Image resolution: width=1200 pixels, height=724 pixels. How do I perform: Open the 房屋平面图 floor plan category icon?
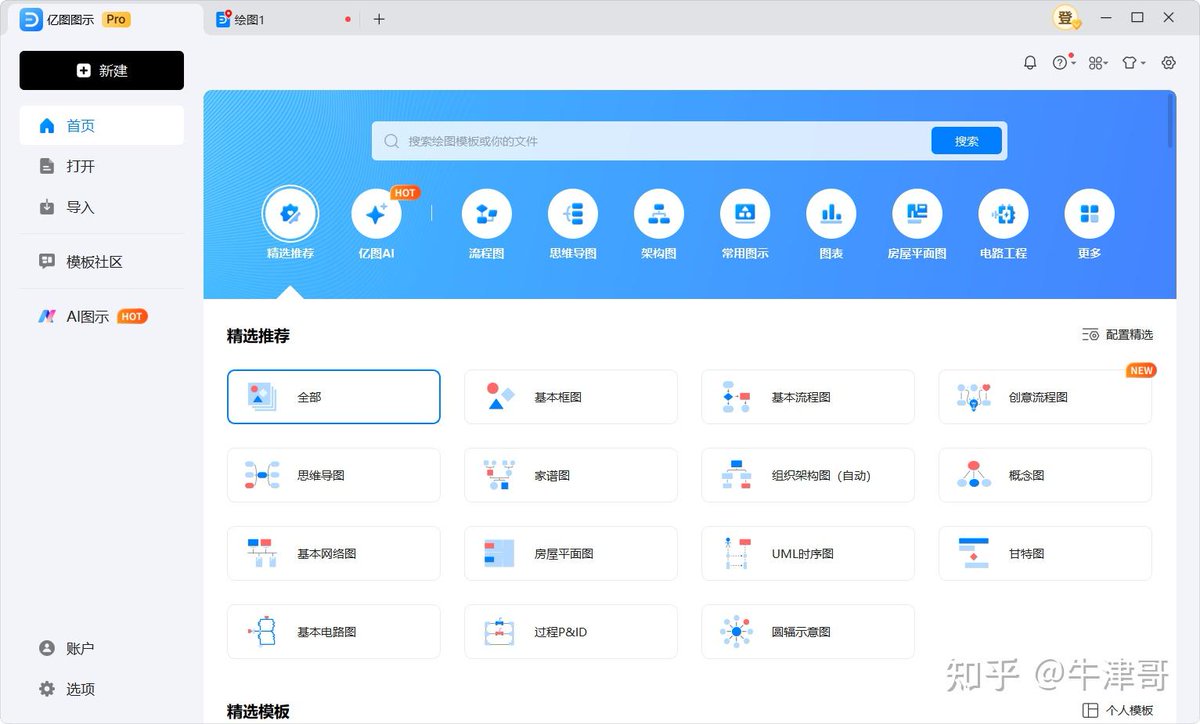917,214
